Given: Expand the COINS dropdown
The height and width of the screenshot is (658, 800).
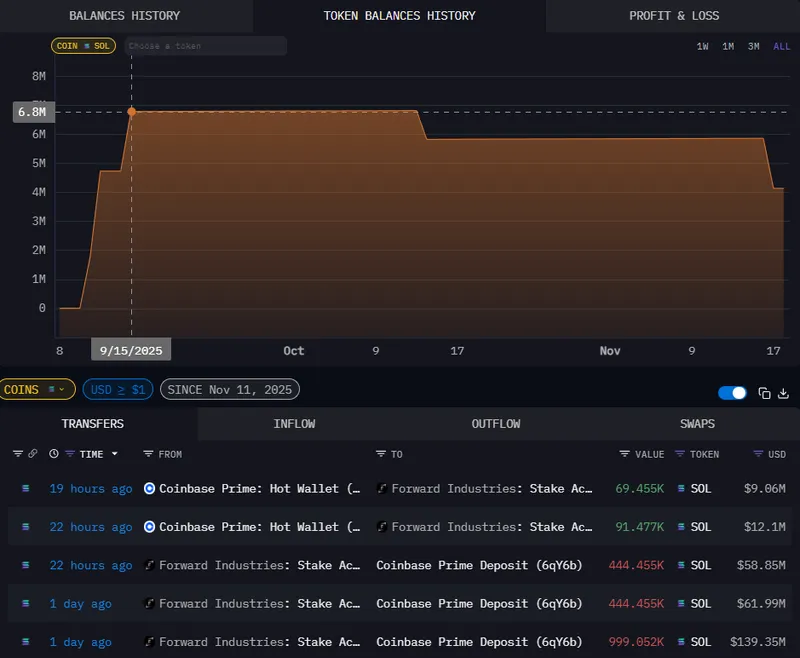Looking at the screenshot, I should (x=37, y=389).
